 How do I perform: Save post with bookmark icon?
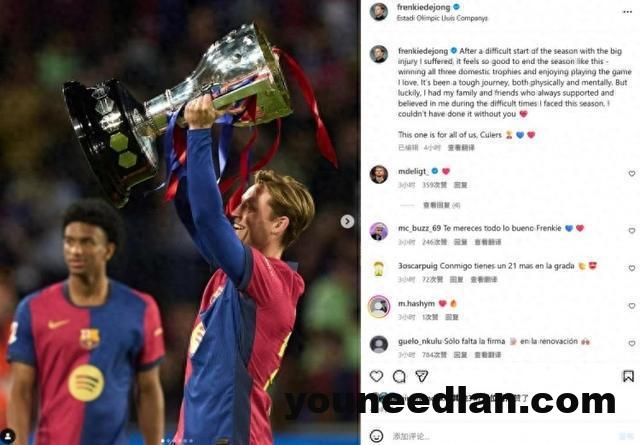[628, 376]
